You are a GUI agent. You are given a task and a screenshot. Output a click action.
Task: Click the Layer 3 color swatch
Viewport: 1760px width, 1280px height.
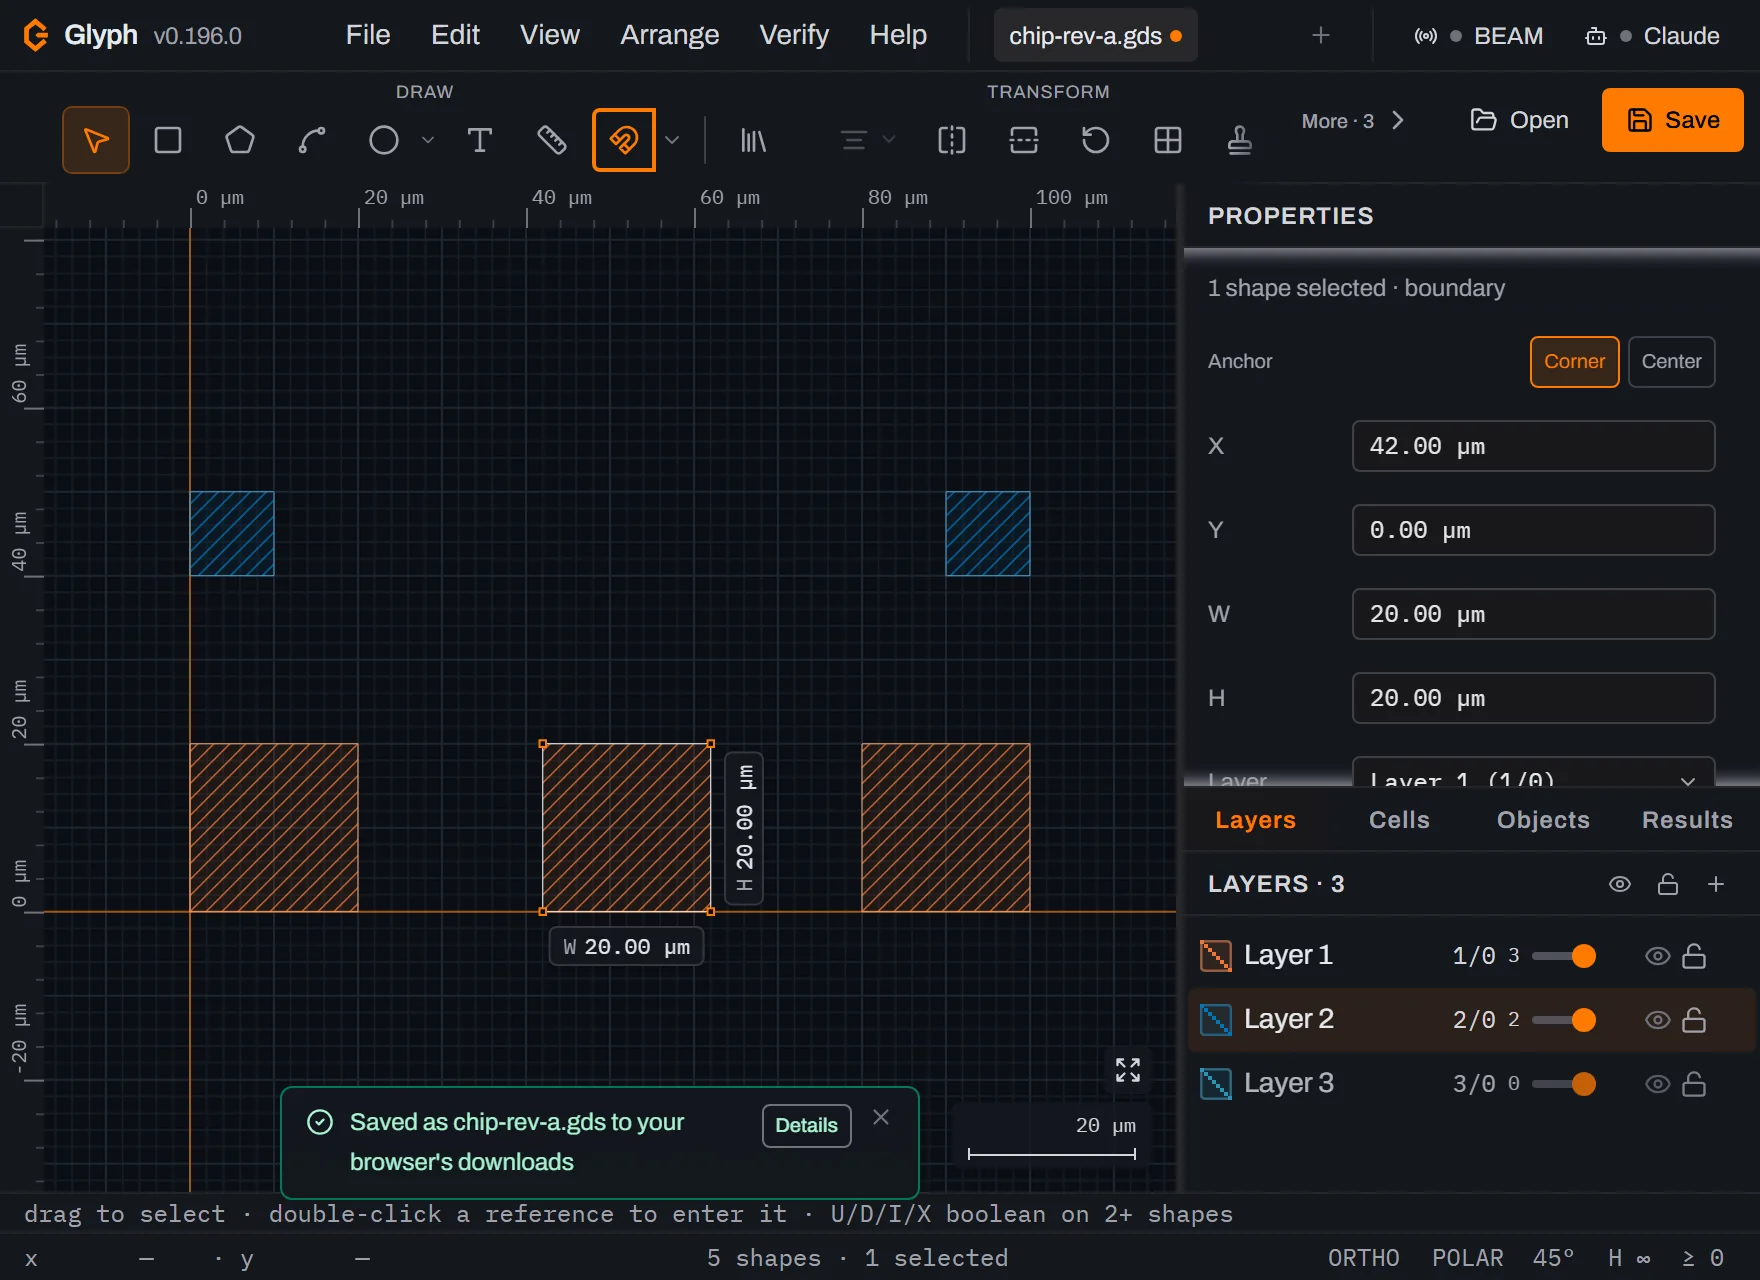[1216, 1084]
